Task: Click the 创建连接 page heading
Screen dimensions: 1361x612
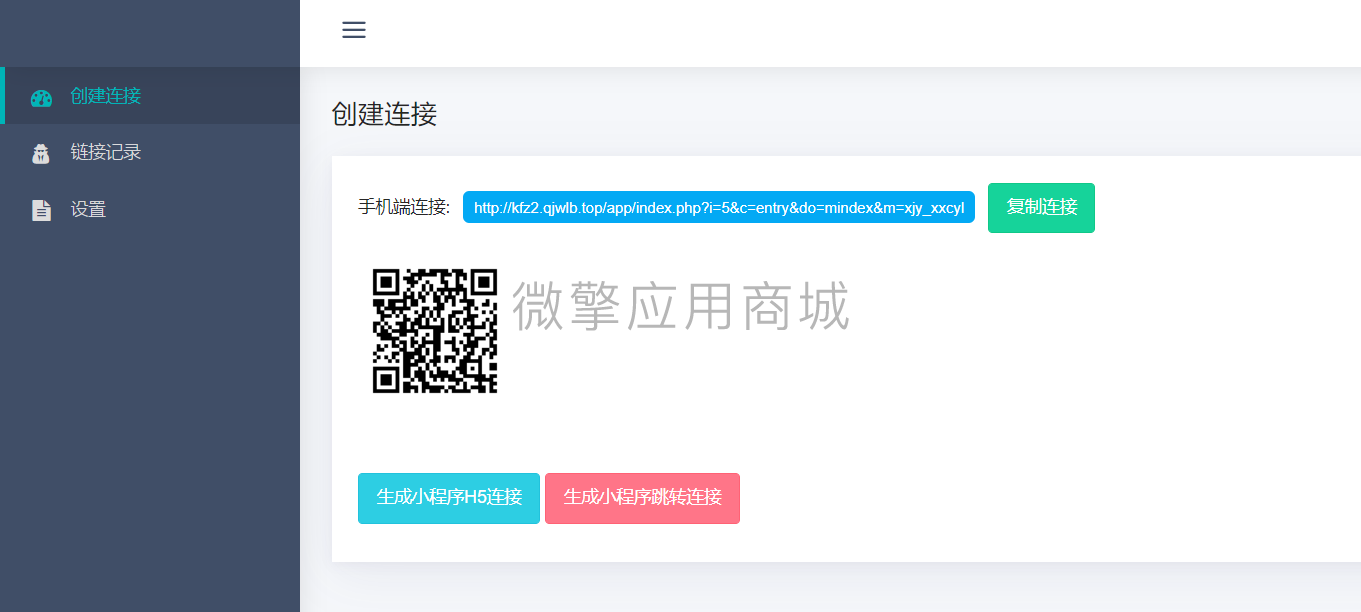Action: [385, 114]
